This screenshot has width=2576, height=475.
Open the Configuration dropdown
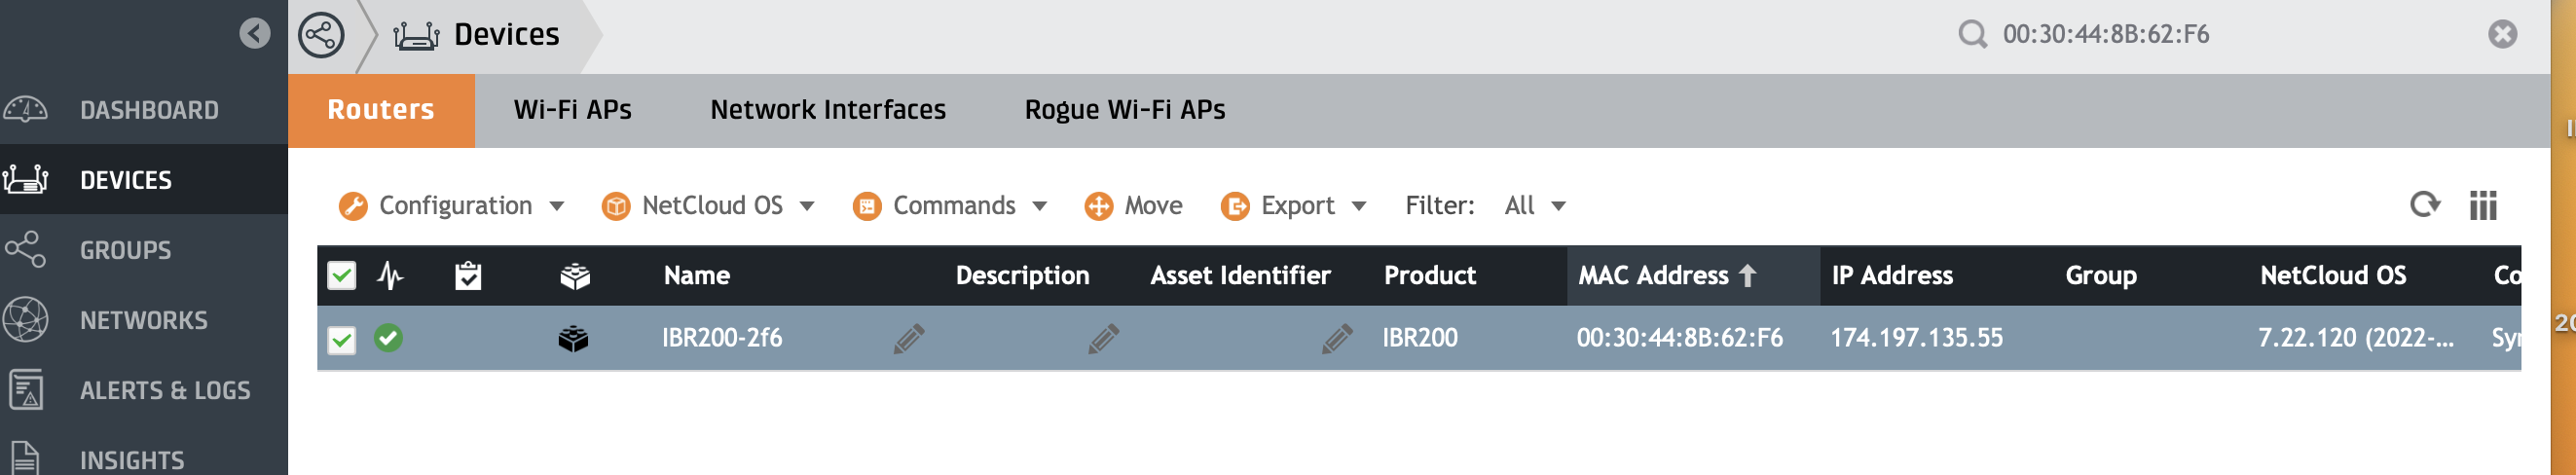click(452, 206)
